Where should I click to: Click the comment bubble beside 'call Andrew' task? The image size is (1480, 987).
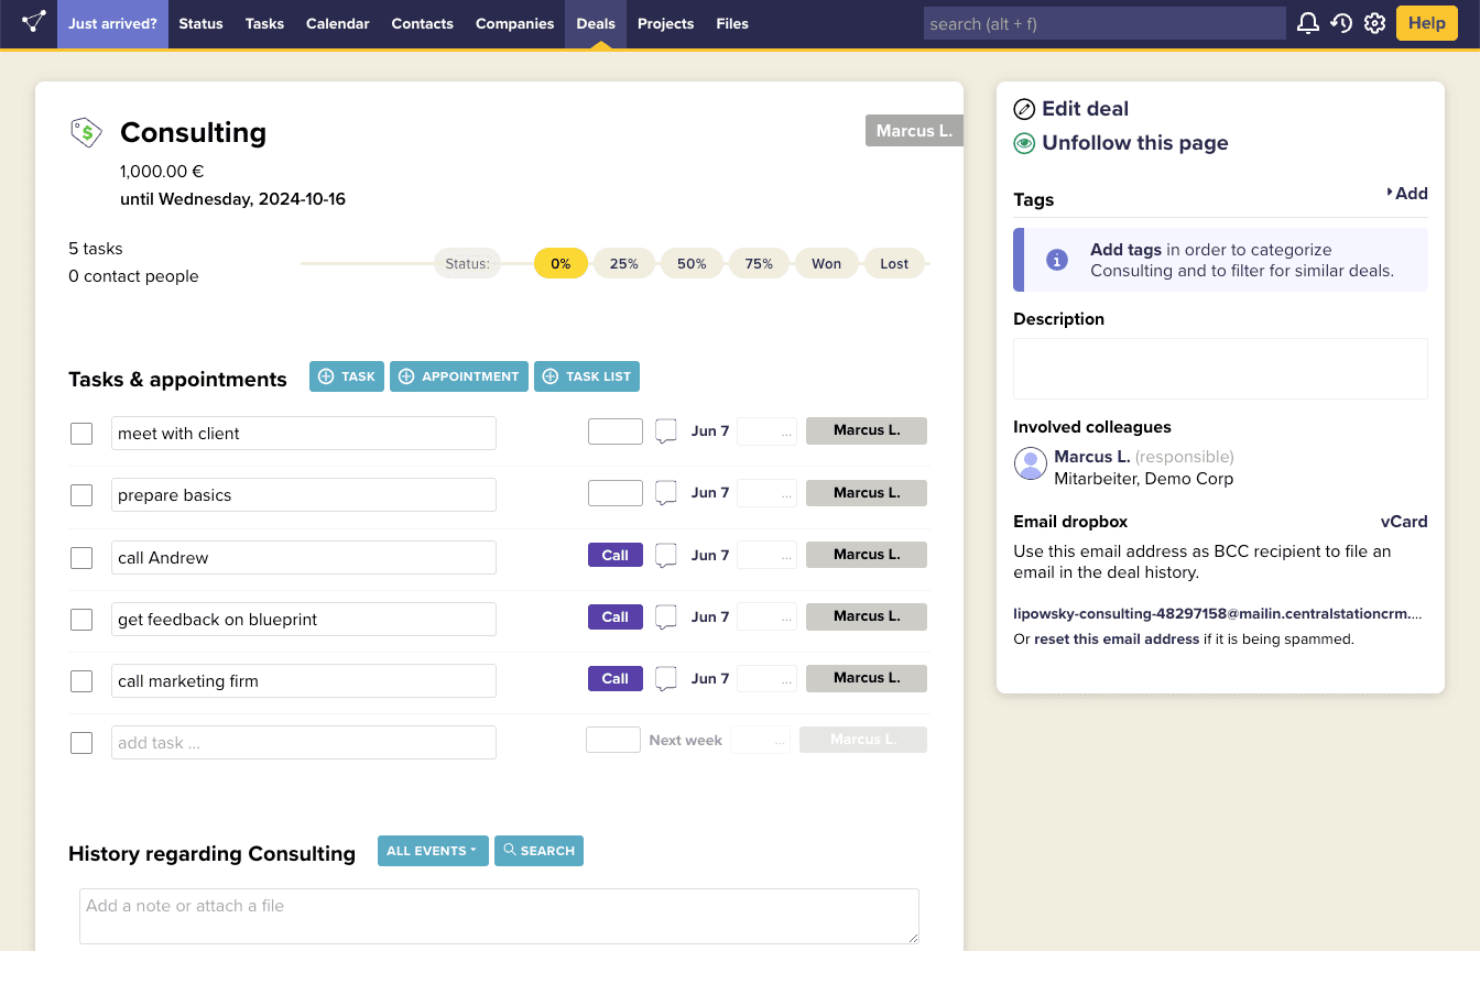[x=665, y=555]
